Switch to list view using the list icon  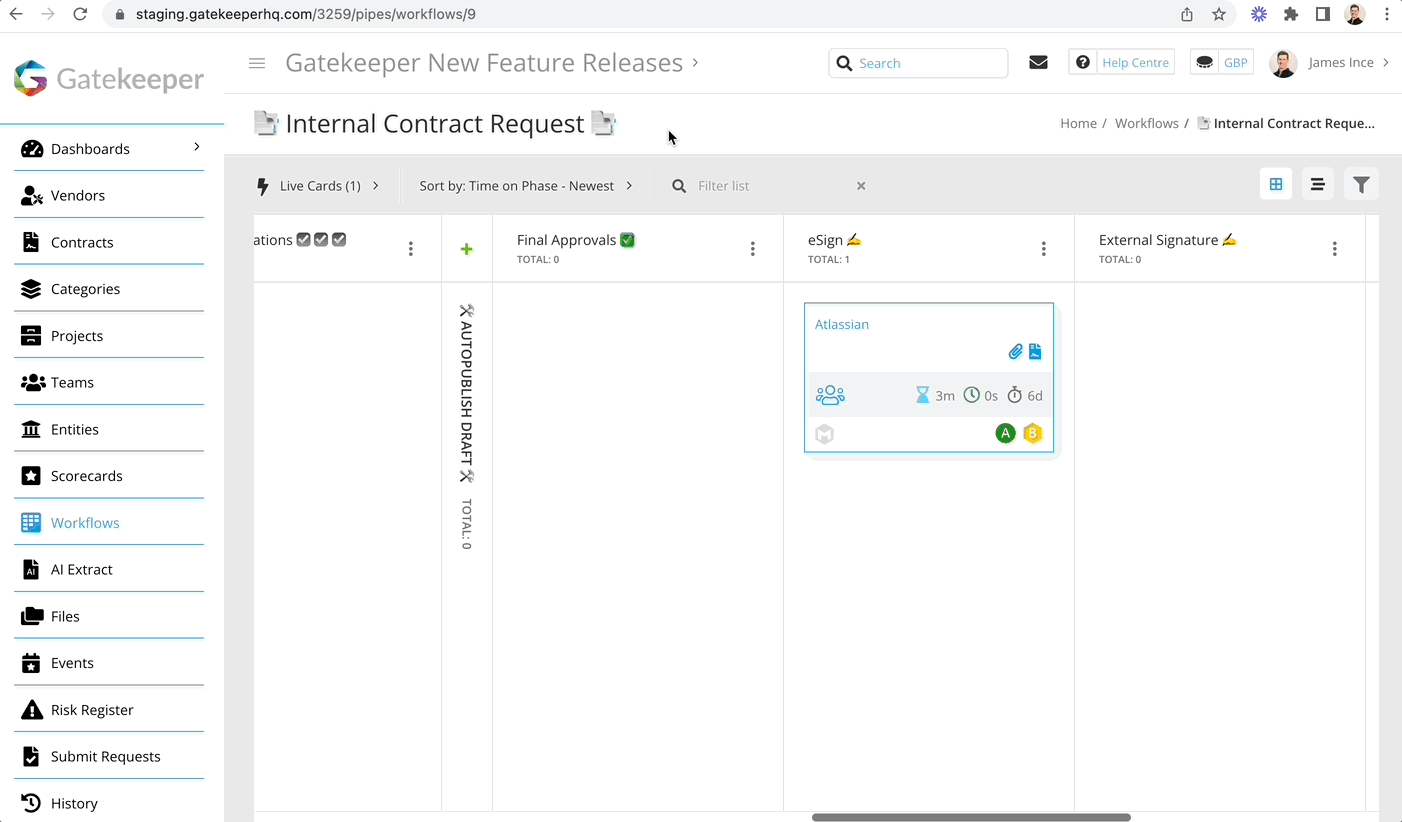pyautogui.click(x=1317, y=184)
